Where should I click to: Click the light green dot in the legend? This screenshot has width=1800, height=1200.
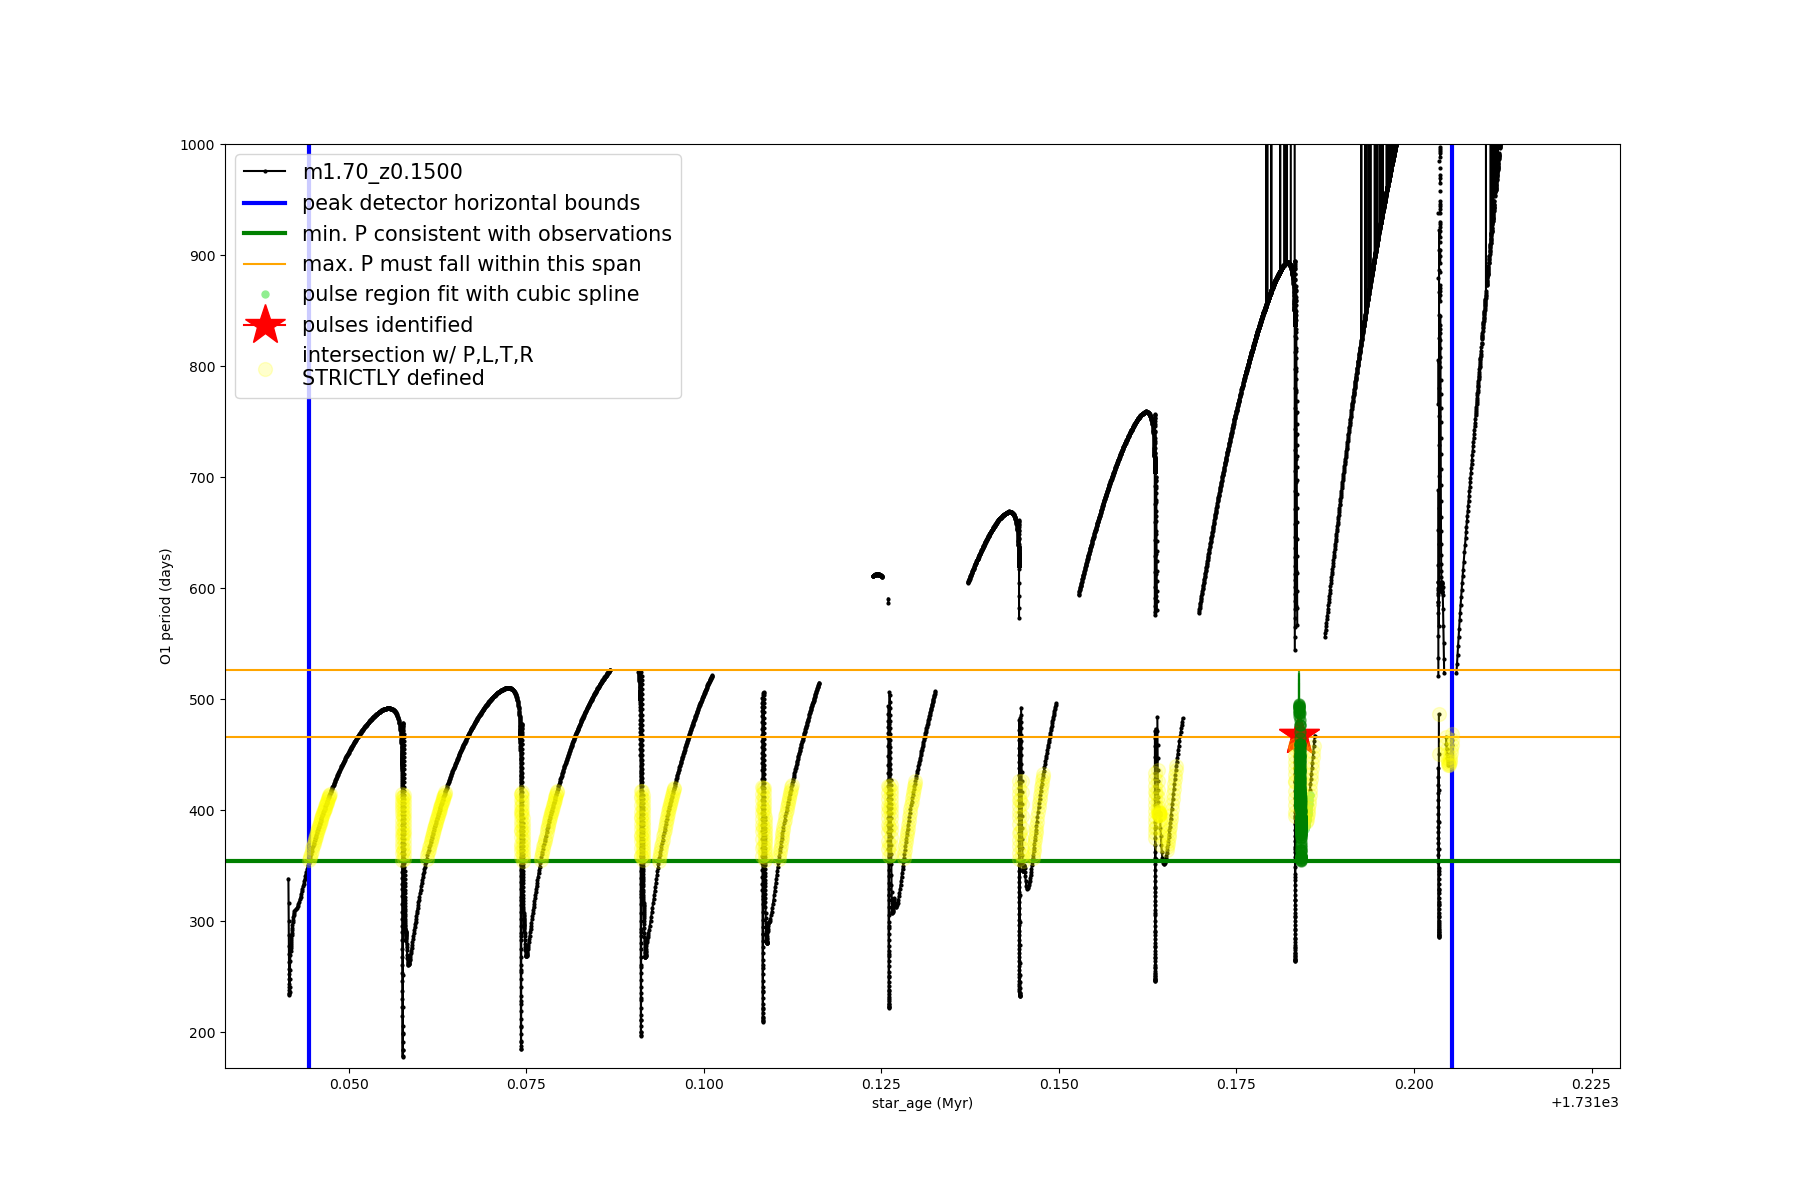265,294
